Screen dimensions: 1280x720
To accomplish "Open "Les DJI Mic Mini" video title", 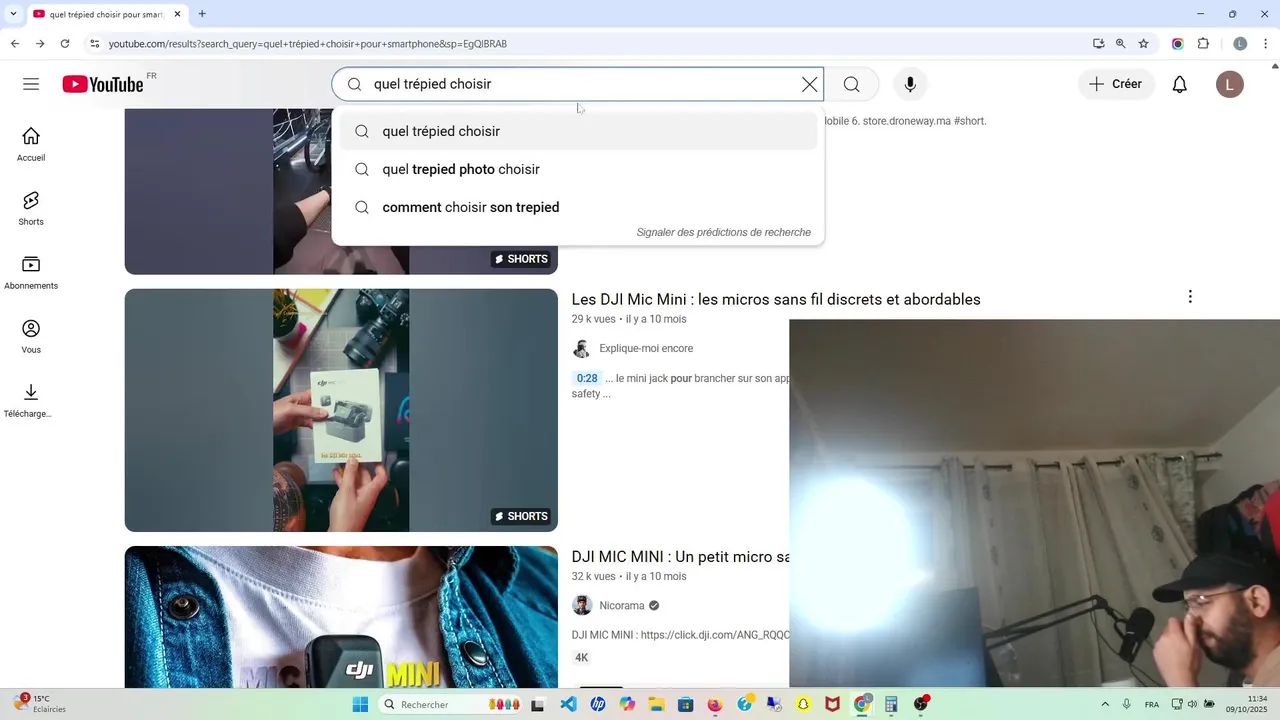I will [x=776, y=299].
